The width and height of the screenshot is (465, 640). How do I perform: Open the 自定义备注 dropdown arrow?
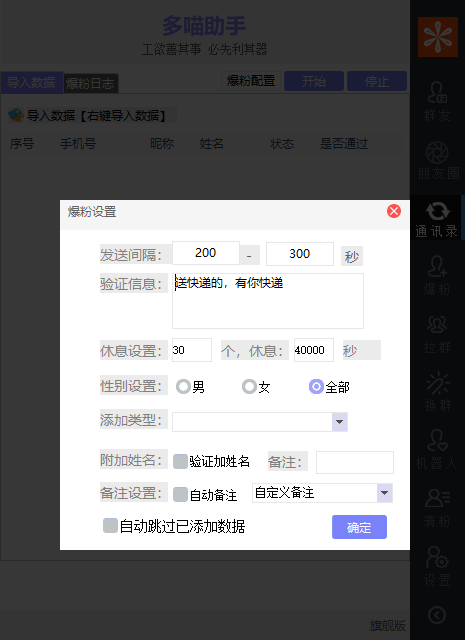click(385, 493)
